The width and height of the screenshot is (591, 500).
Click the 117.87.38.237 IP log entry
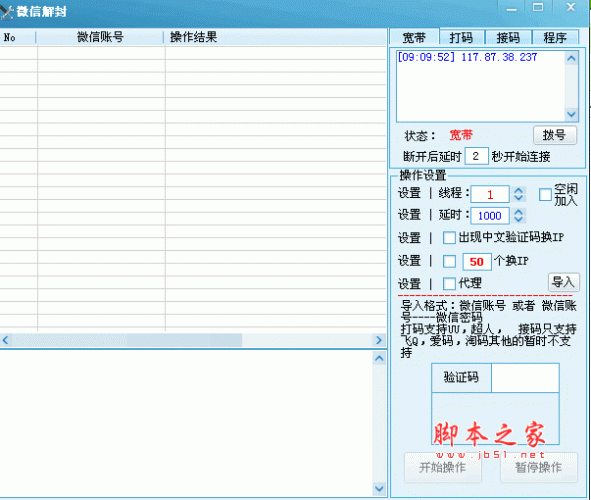467,57
